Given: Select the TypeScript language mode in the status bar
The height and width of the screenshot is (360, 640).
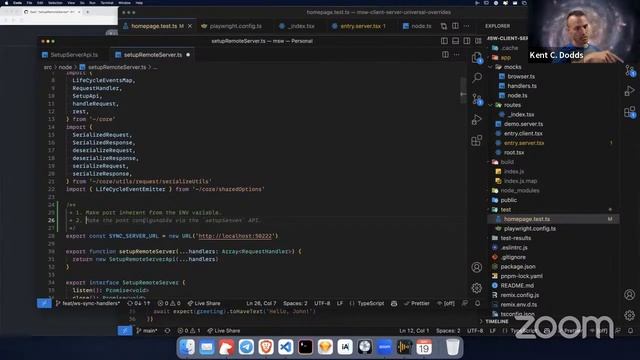Looking at the screenshot, I should coord(371,303).
